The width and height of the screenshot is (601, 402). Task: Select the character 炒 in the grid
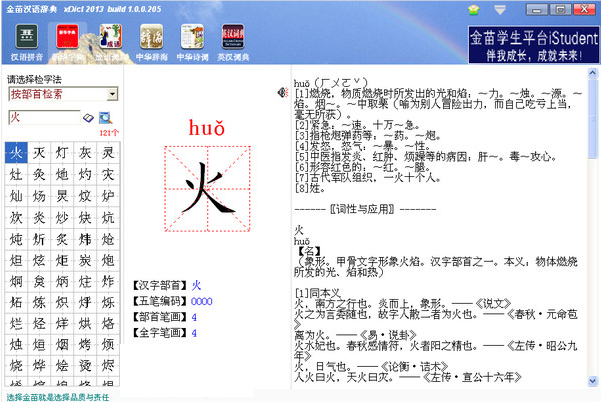62,218
